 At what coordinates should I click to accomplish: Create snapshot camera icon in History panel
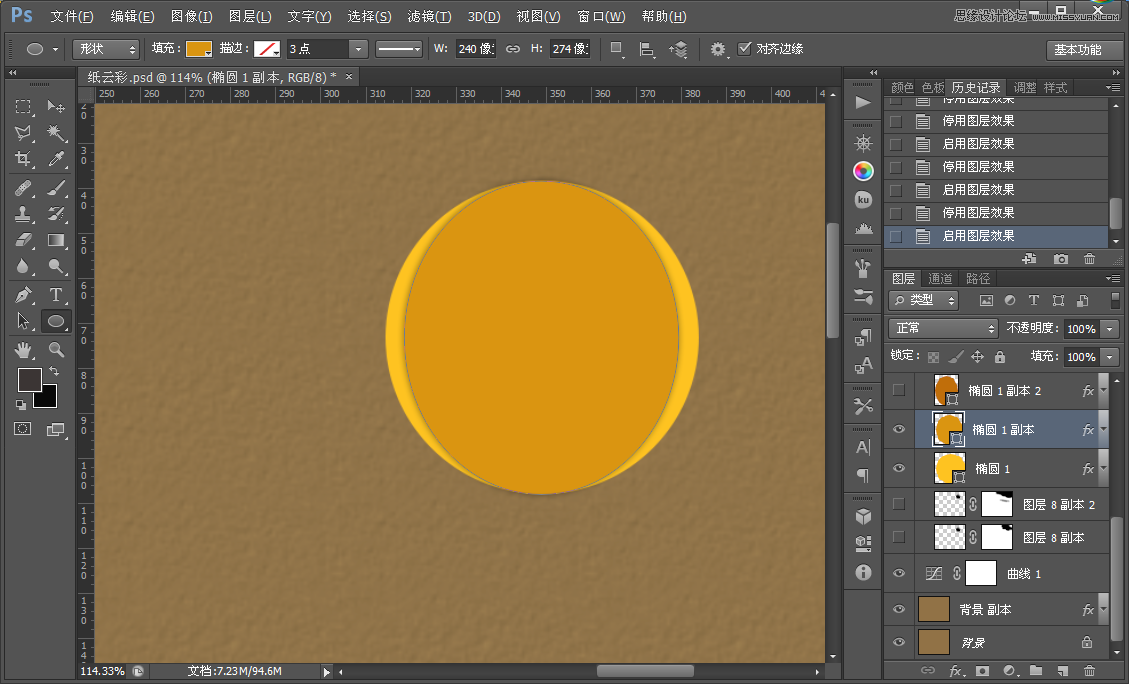point(1061,259)
